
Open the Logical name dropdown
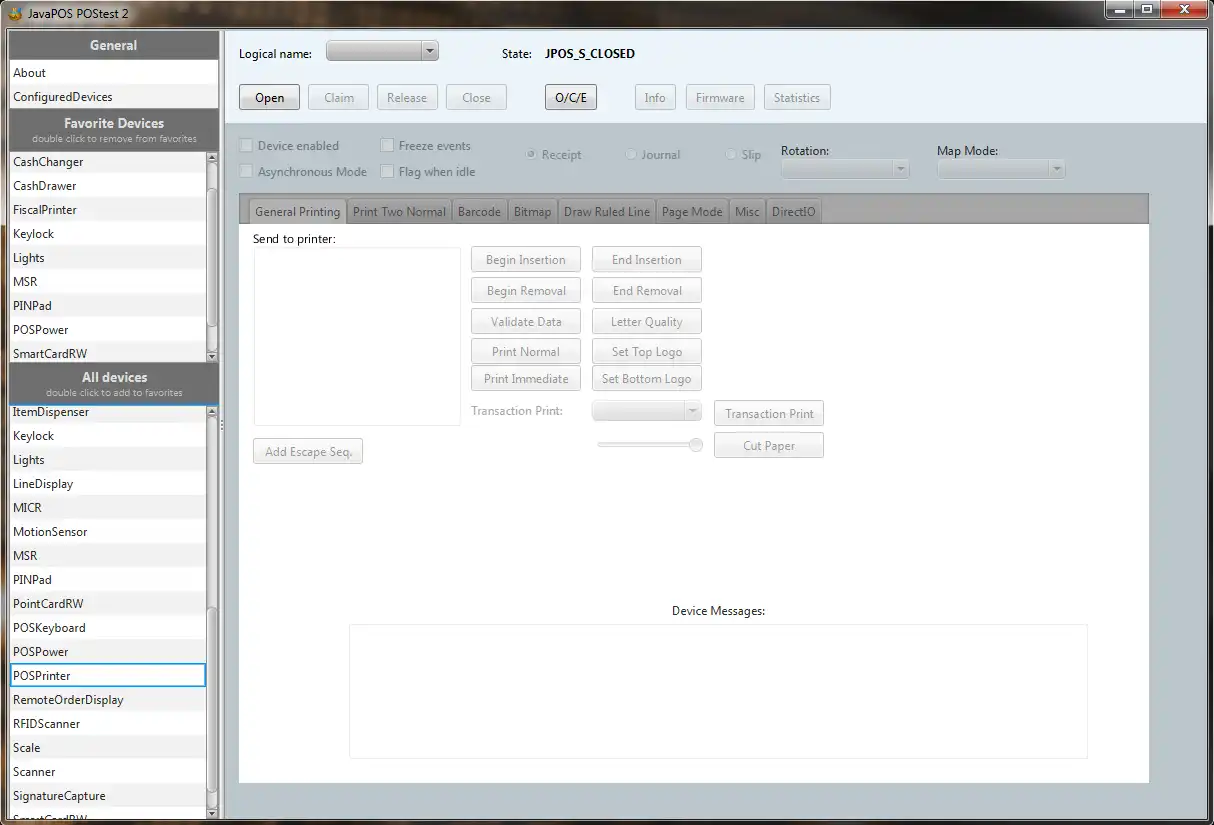[x=382, y=52]
